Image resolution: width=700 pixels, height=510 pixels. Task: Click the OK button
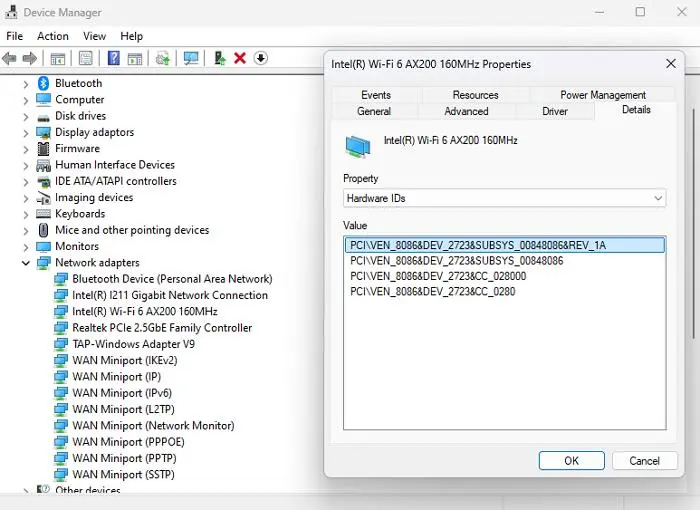click(571, 460)
